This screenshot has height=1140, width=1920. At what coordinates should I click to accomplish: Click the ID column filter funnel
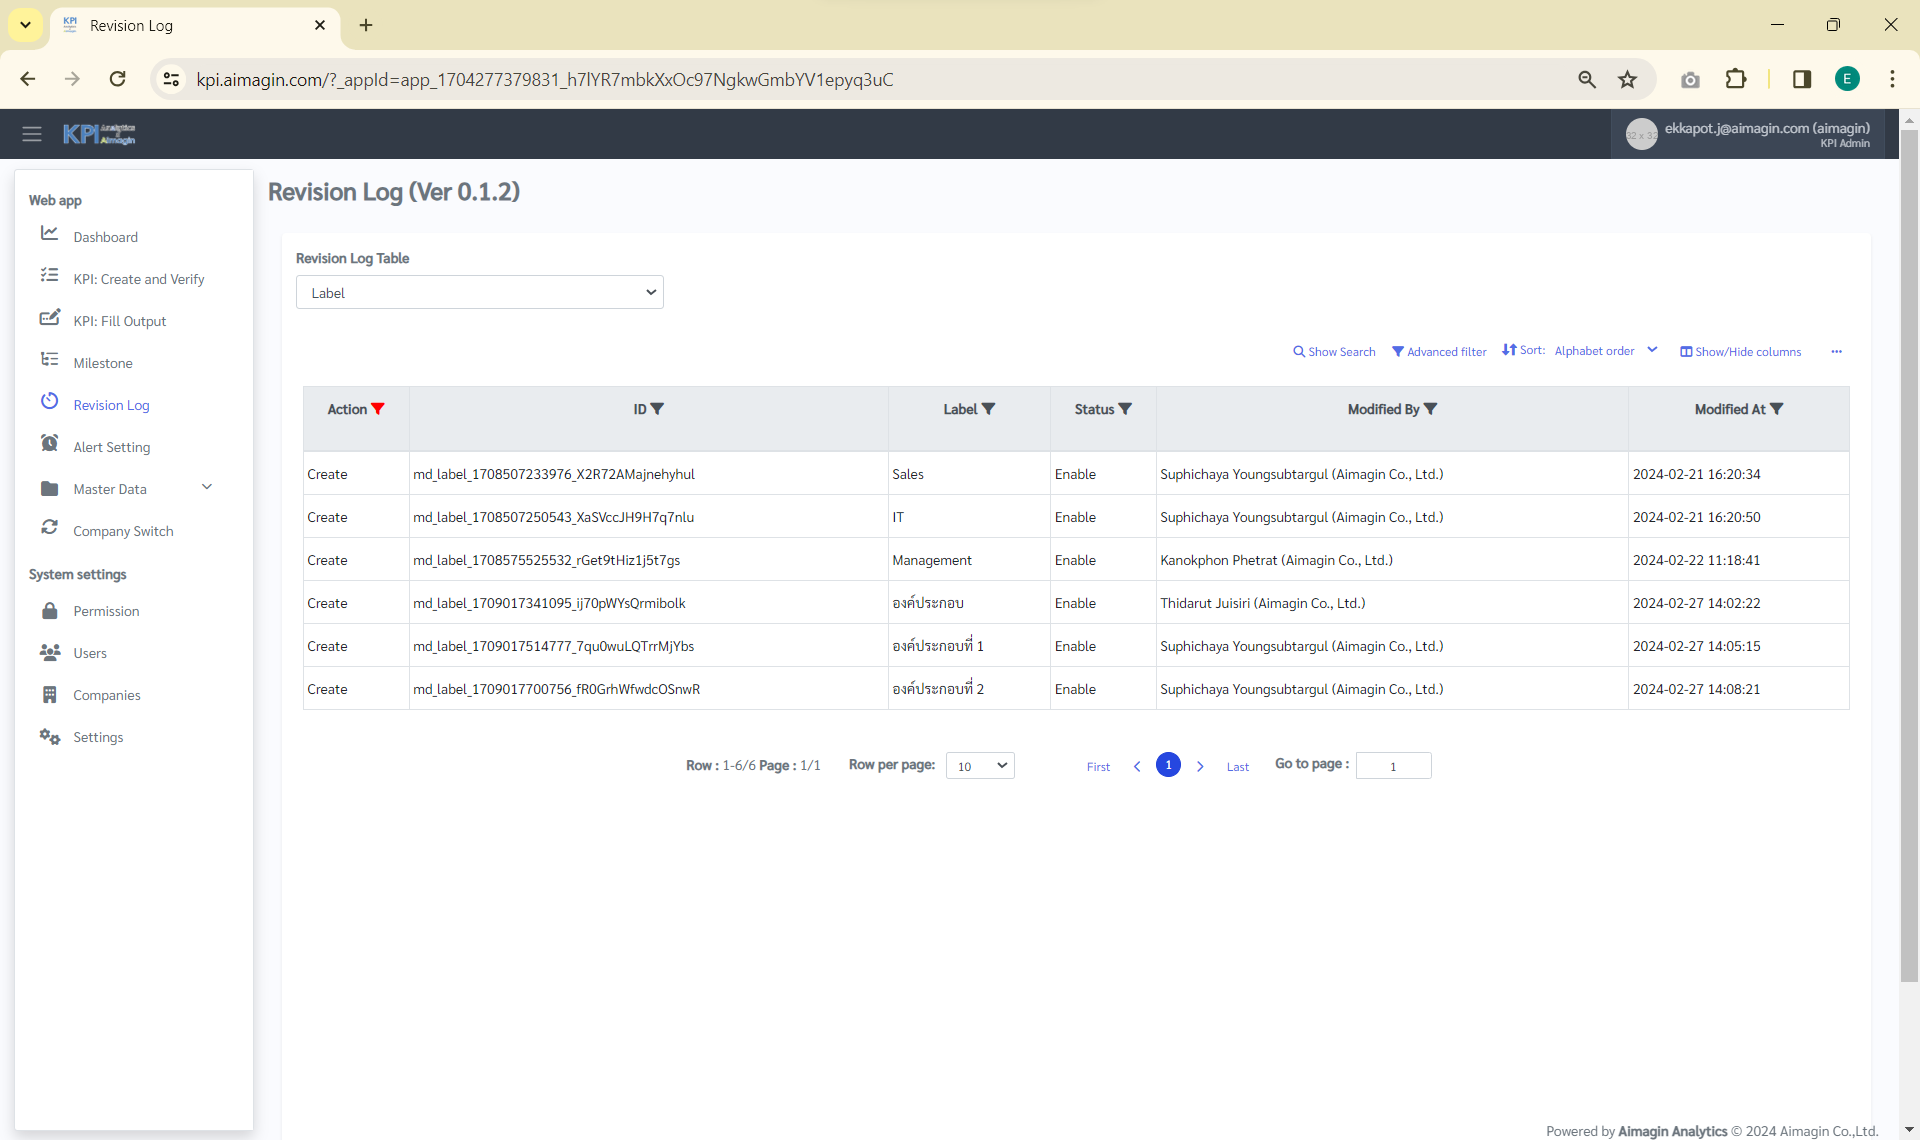pyautogui.click(x=657, y=409)
